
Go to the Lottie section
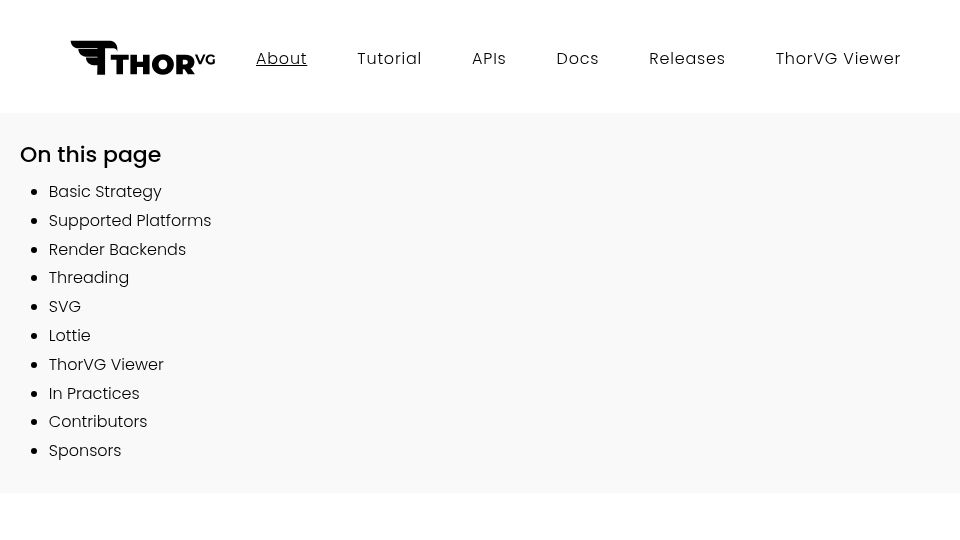[70, 336]
